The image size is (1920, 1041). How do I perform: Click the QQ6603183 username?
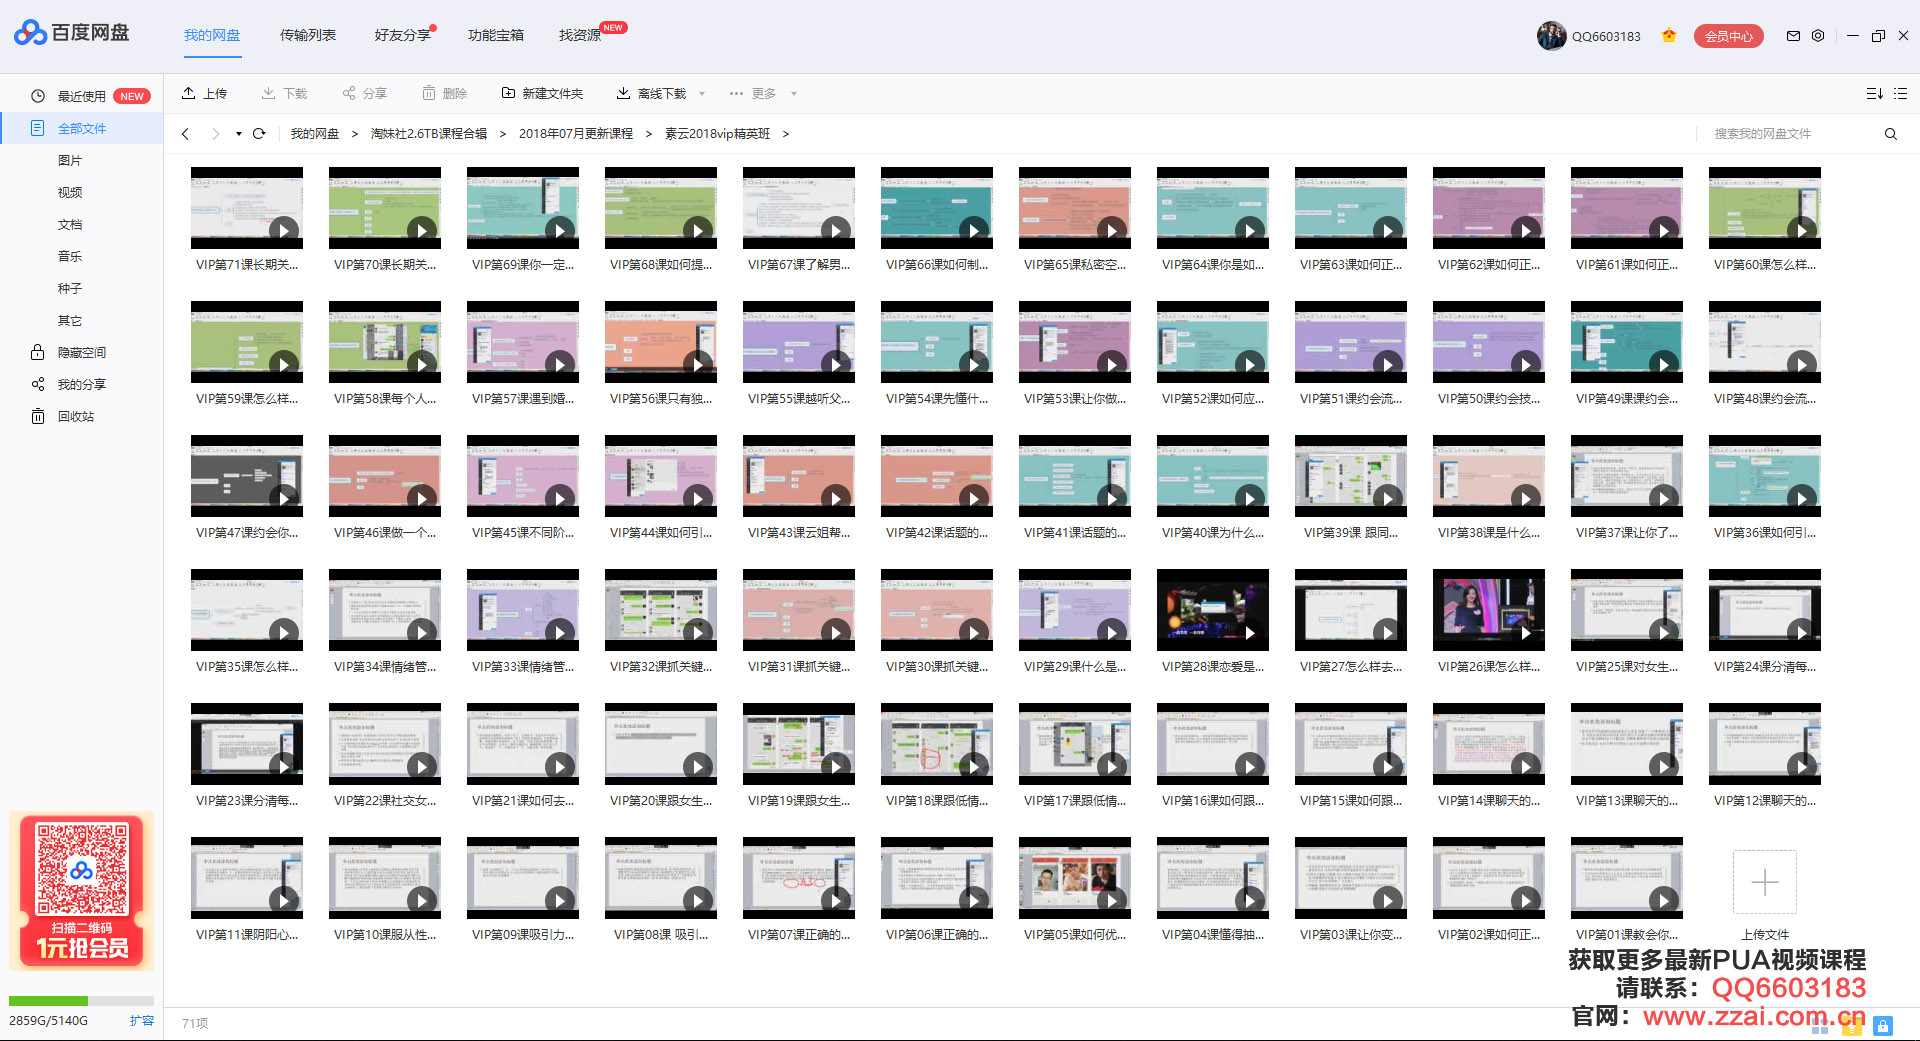[1606, 36]
